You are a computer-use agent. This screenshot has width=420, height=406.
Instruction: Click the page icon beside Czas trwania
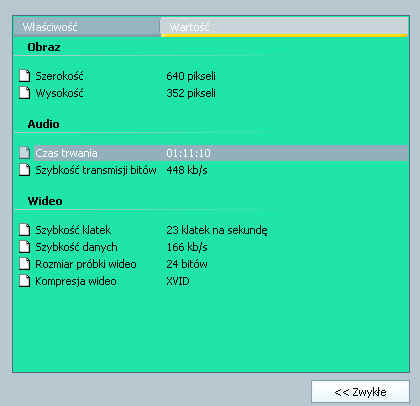click(x=25, y=153)
